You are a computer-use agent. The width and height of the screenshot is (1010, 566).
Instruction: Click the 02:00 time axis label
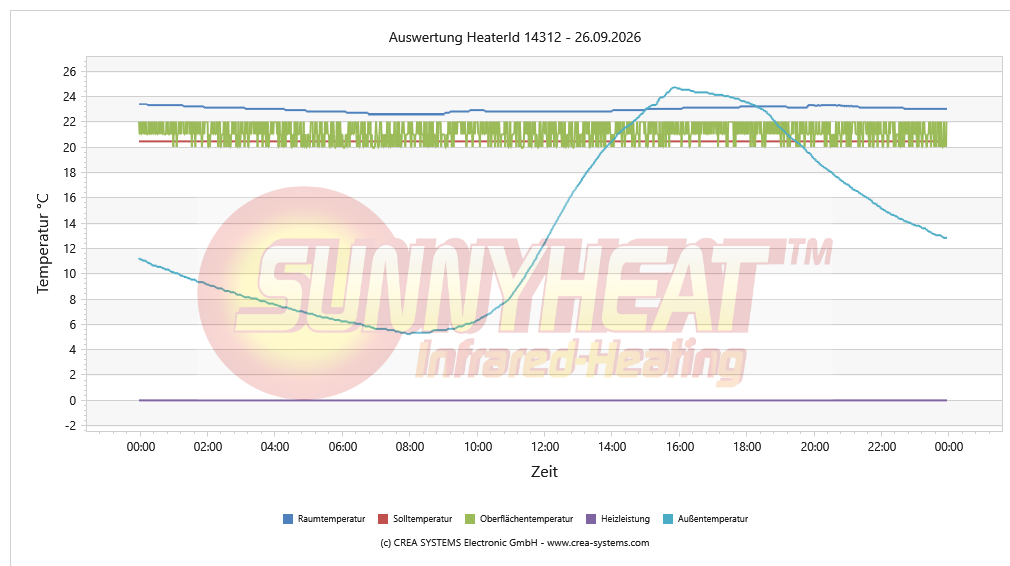[x=208, y=447]
